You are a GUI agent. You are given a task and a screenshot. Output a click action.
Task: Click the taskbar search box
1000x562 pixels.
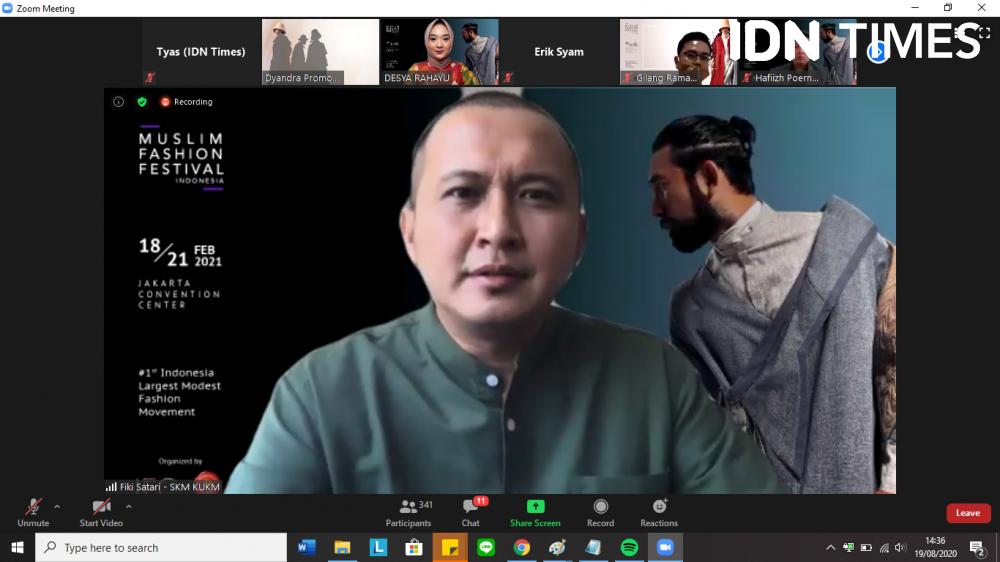pos(161,547)
